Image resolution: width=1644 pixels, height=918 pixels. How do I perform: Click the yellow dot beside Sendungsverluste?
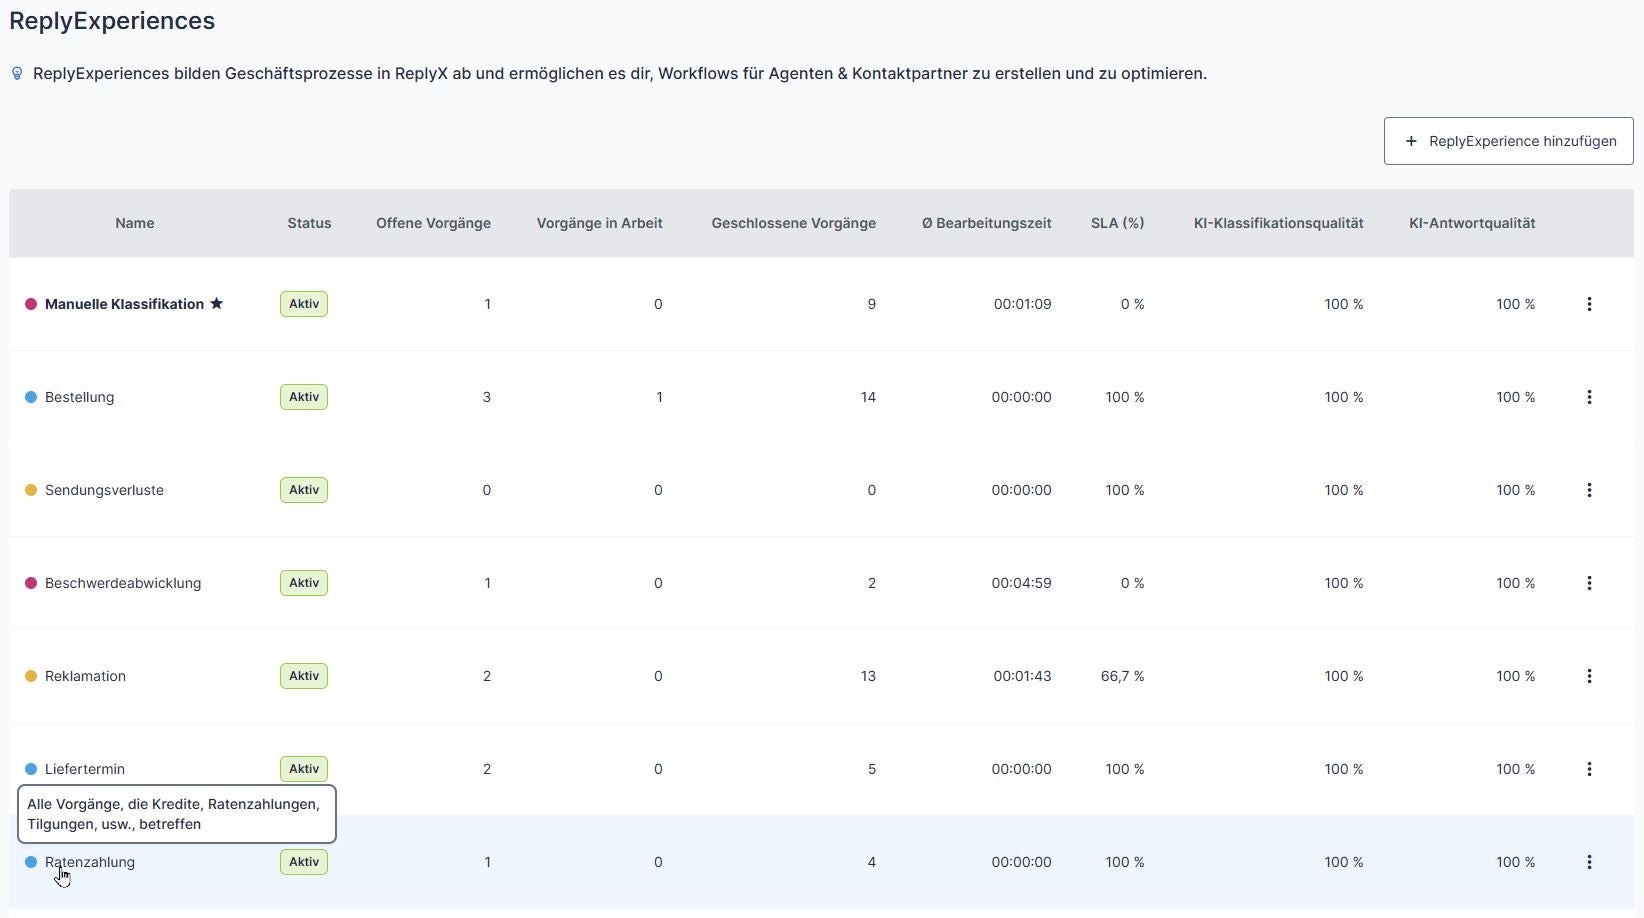click(31, 490)
